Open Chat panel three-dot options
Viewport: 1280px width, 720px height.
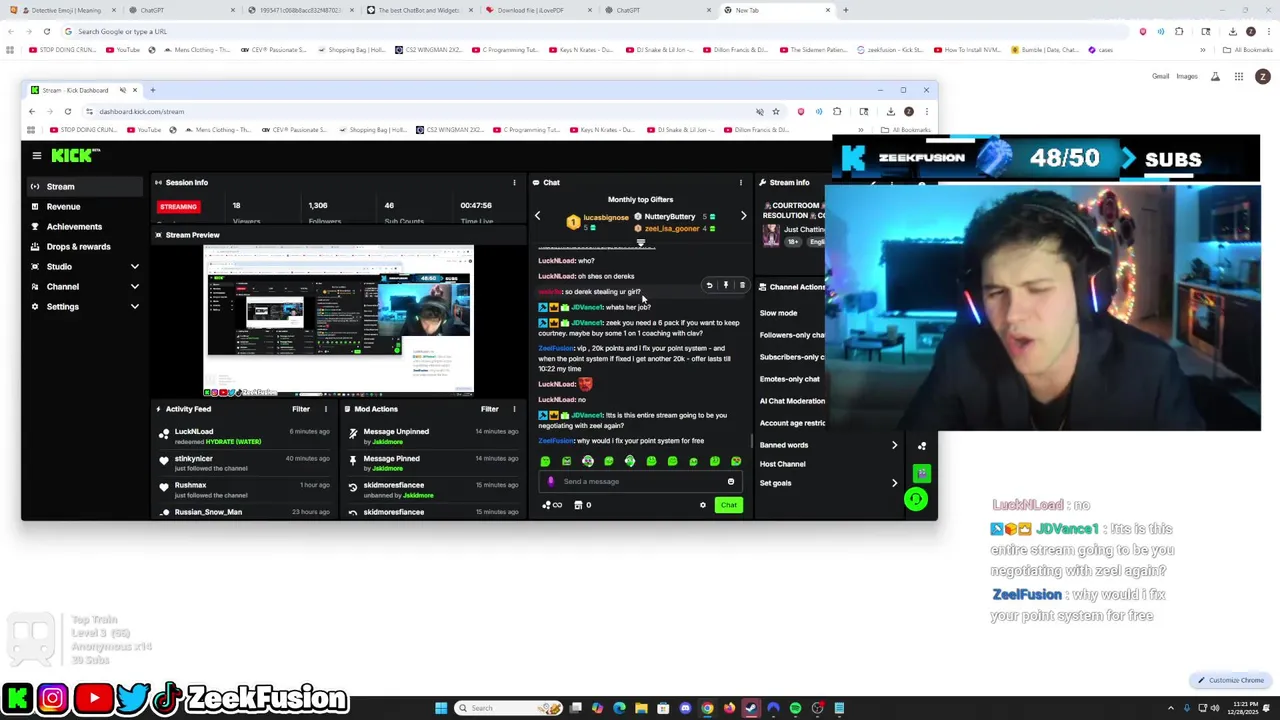click(x=741, y=183)
